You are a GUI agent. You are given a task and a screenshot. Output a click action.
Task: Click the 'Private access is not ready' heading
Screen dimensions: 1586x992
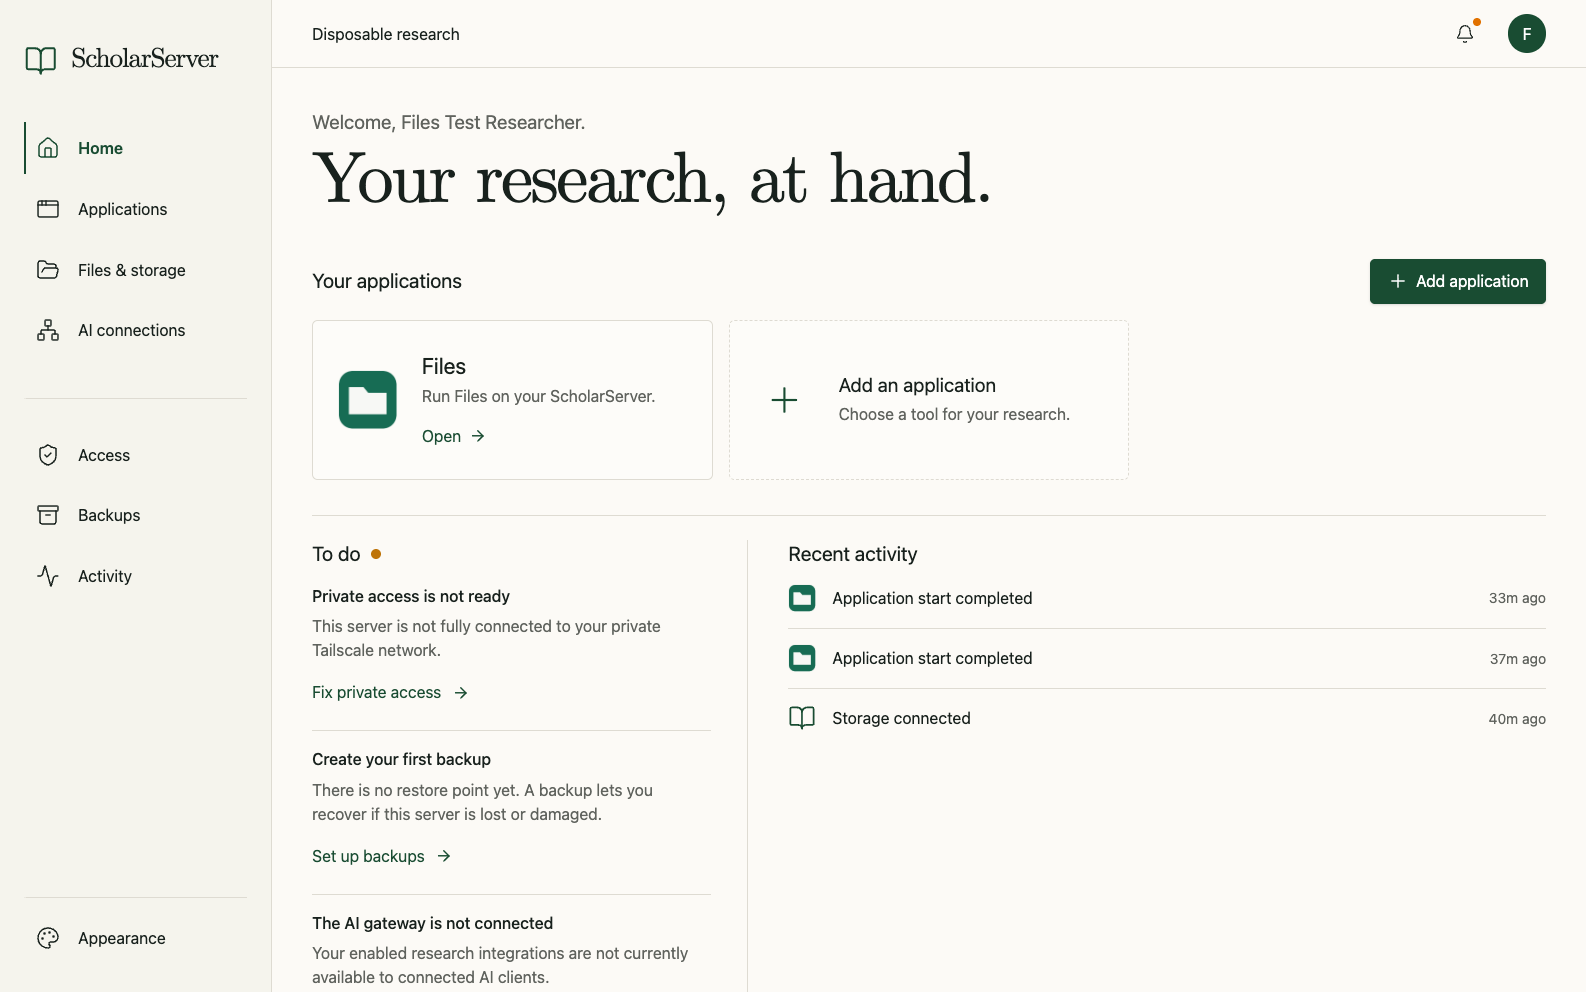411,596
